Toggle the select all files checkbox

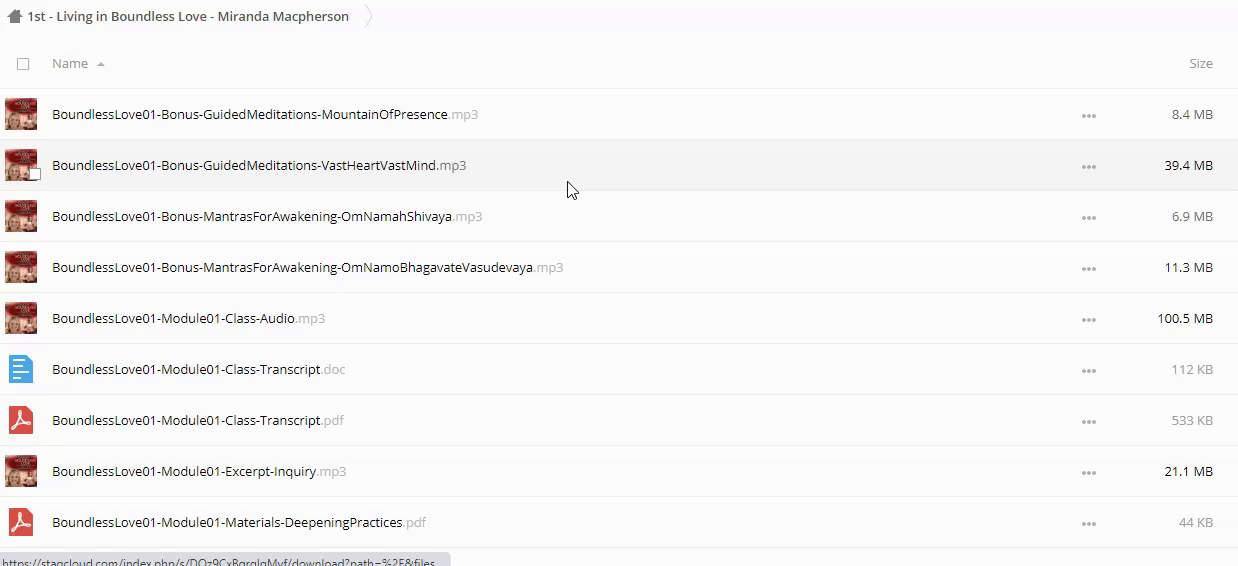23,64
